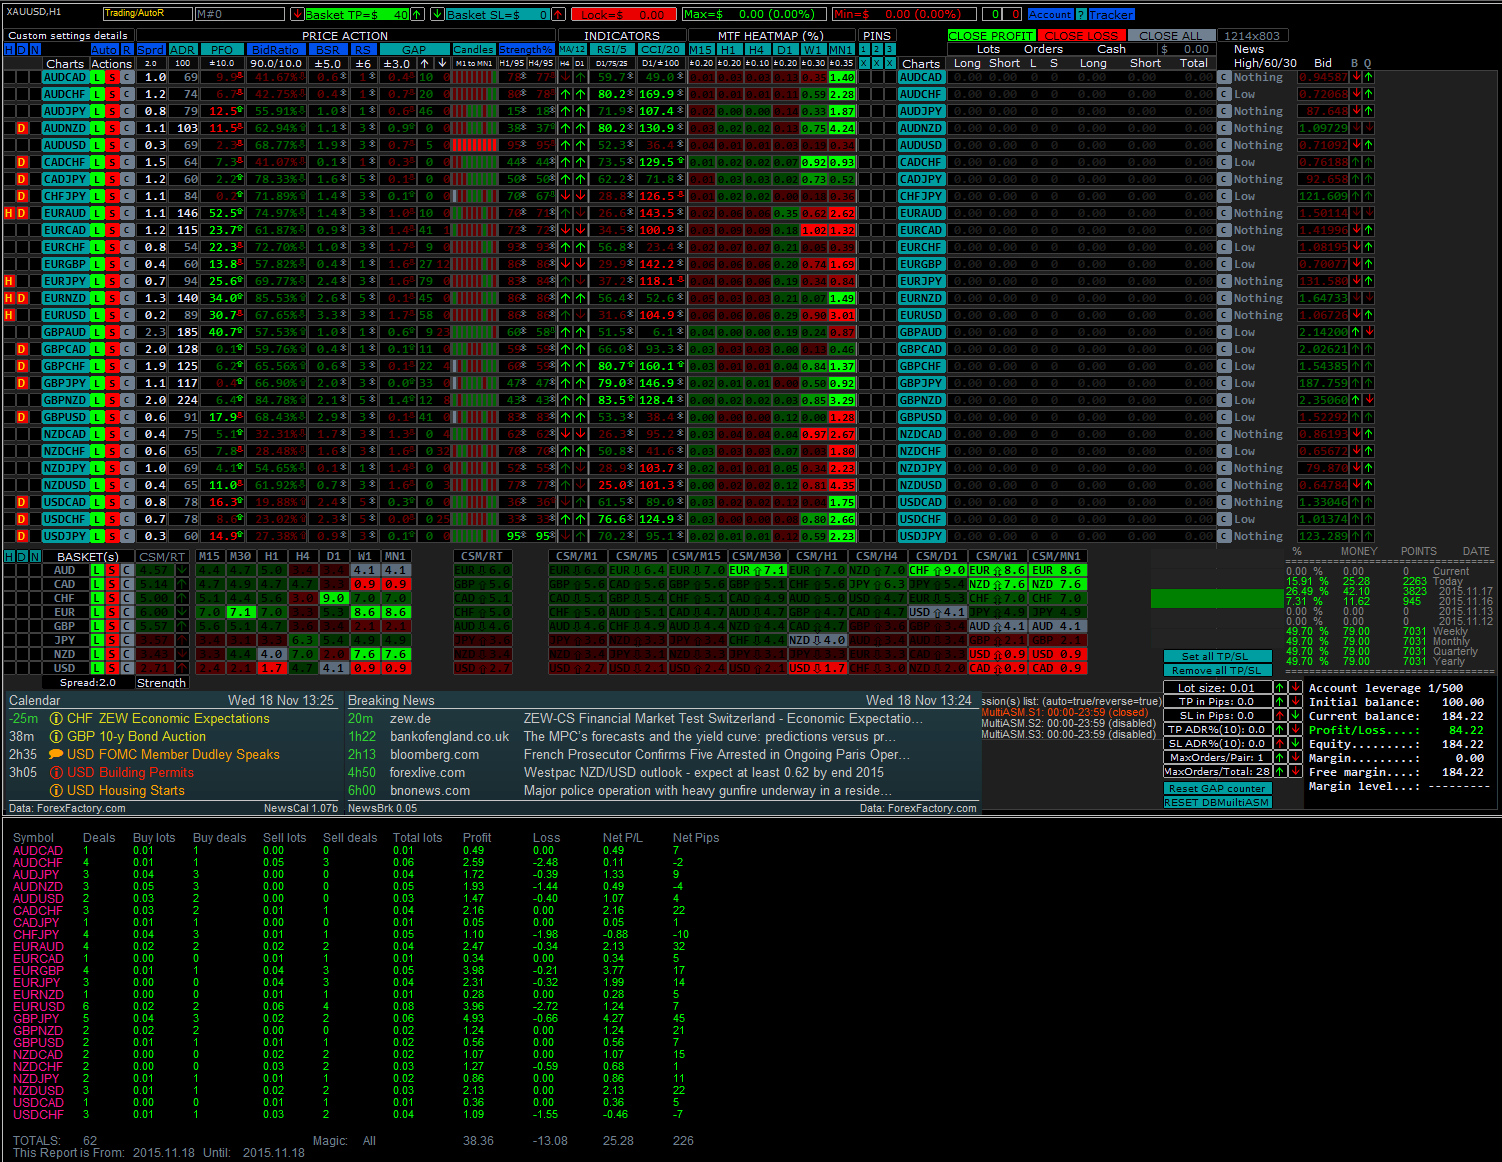Click the C close button for GBPJPY
The width and height of the screenshot is (1502, 1162).
click(x=128, y=383)
